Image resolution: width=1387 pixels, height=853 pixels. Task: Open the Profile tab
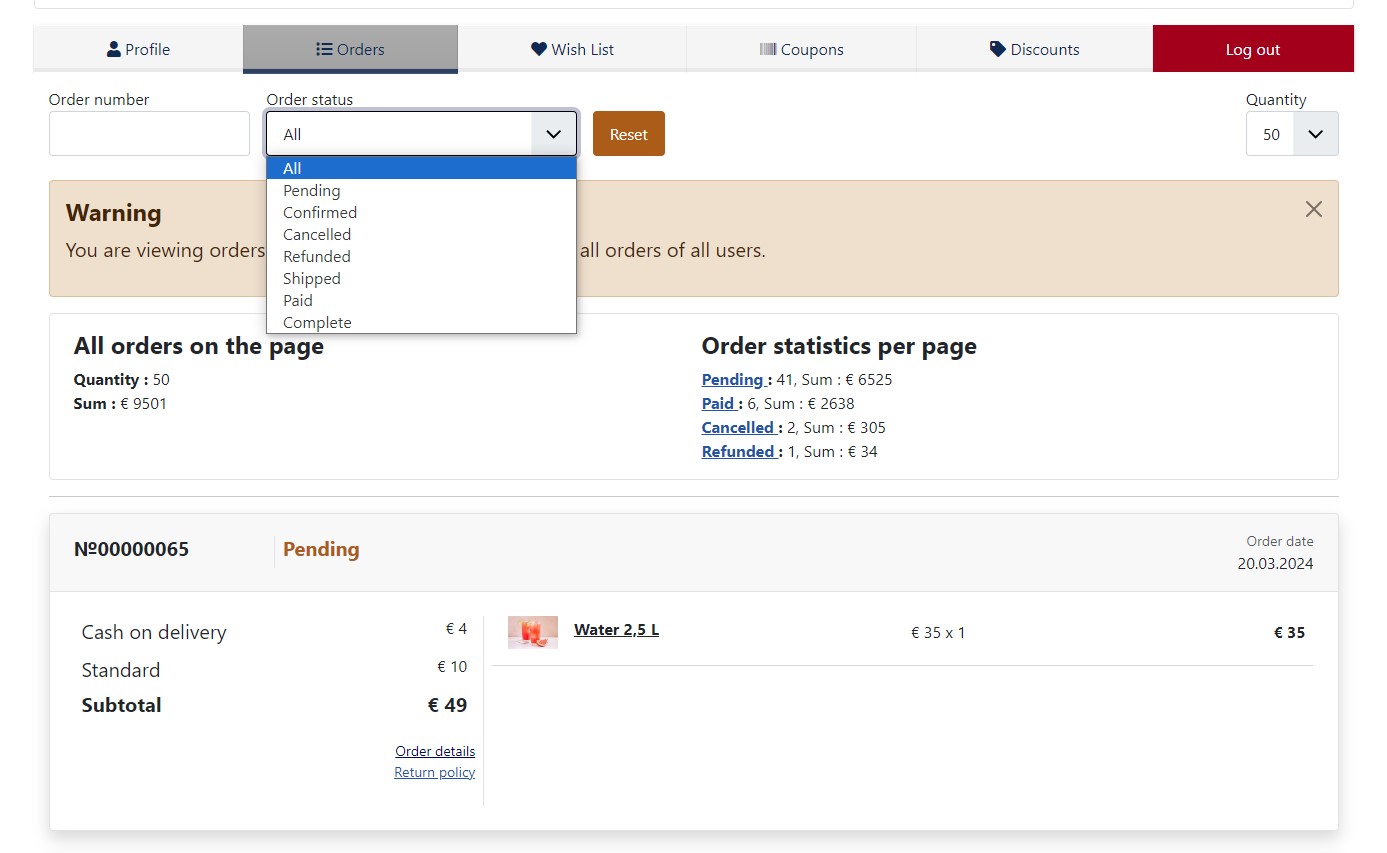click(138, 49)
